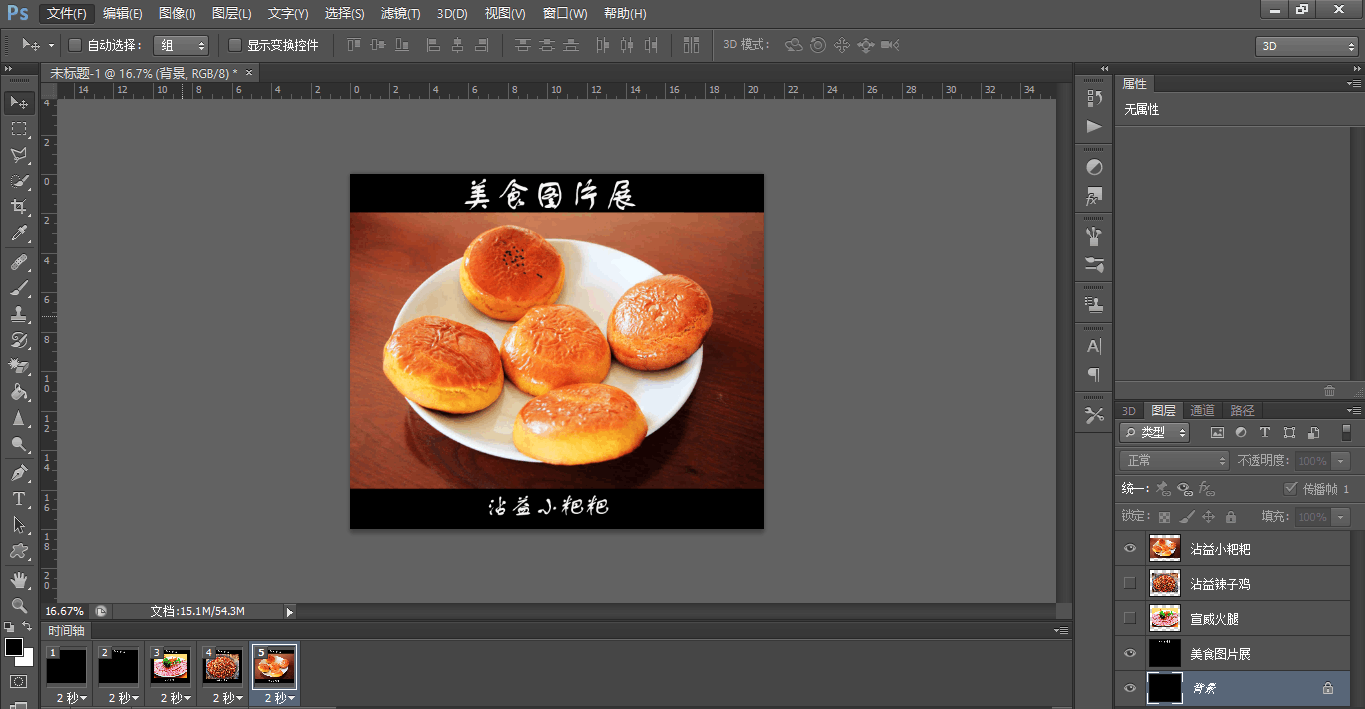Show the 宣威火腿 layer

pos(1129,618)
